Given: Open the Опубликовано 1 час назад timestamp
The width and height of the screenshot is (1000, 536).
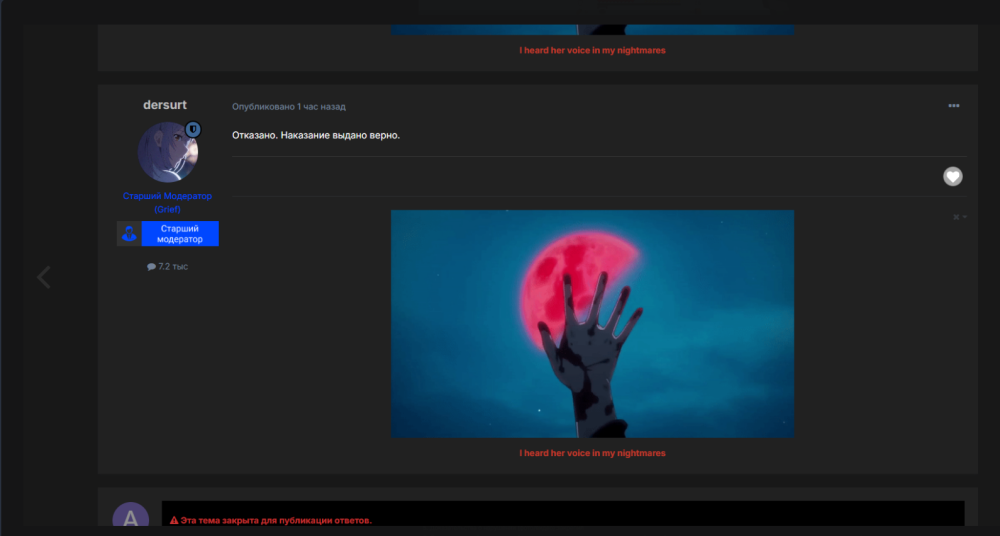Looking at the screenshot, I should tap(289, 107).
